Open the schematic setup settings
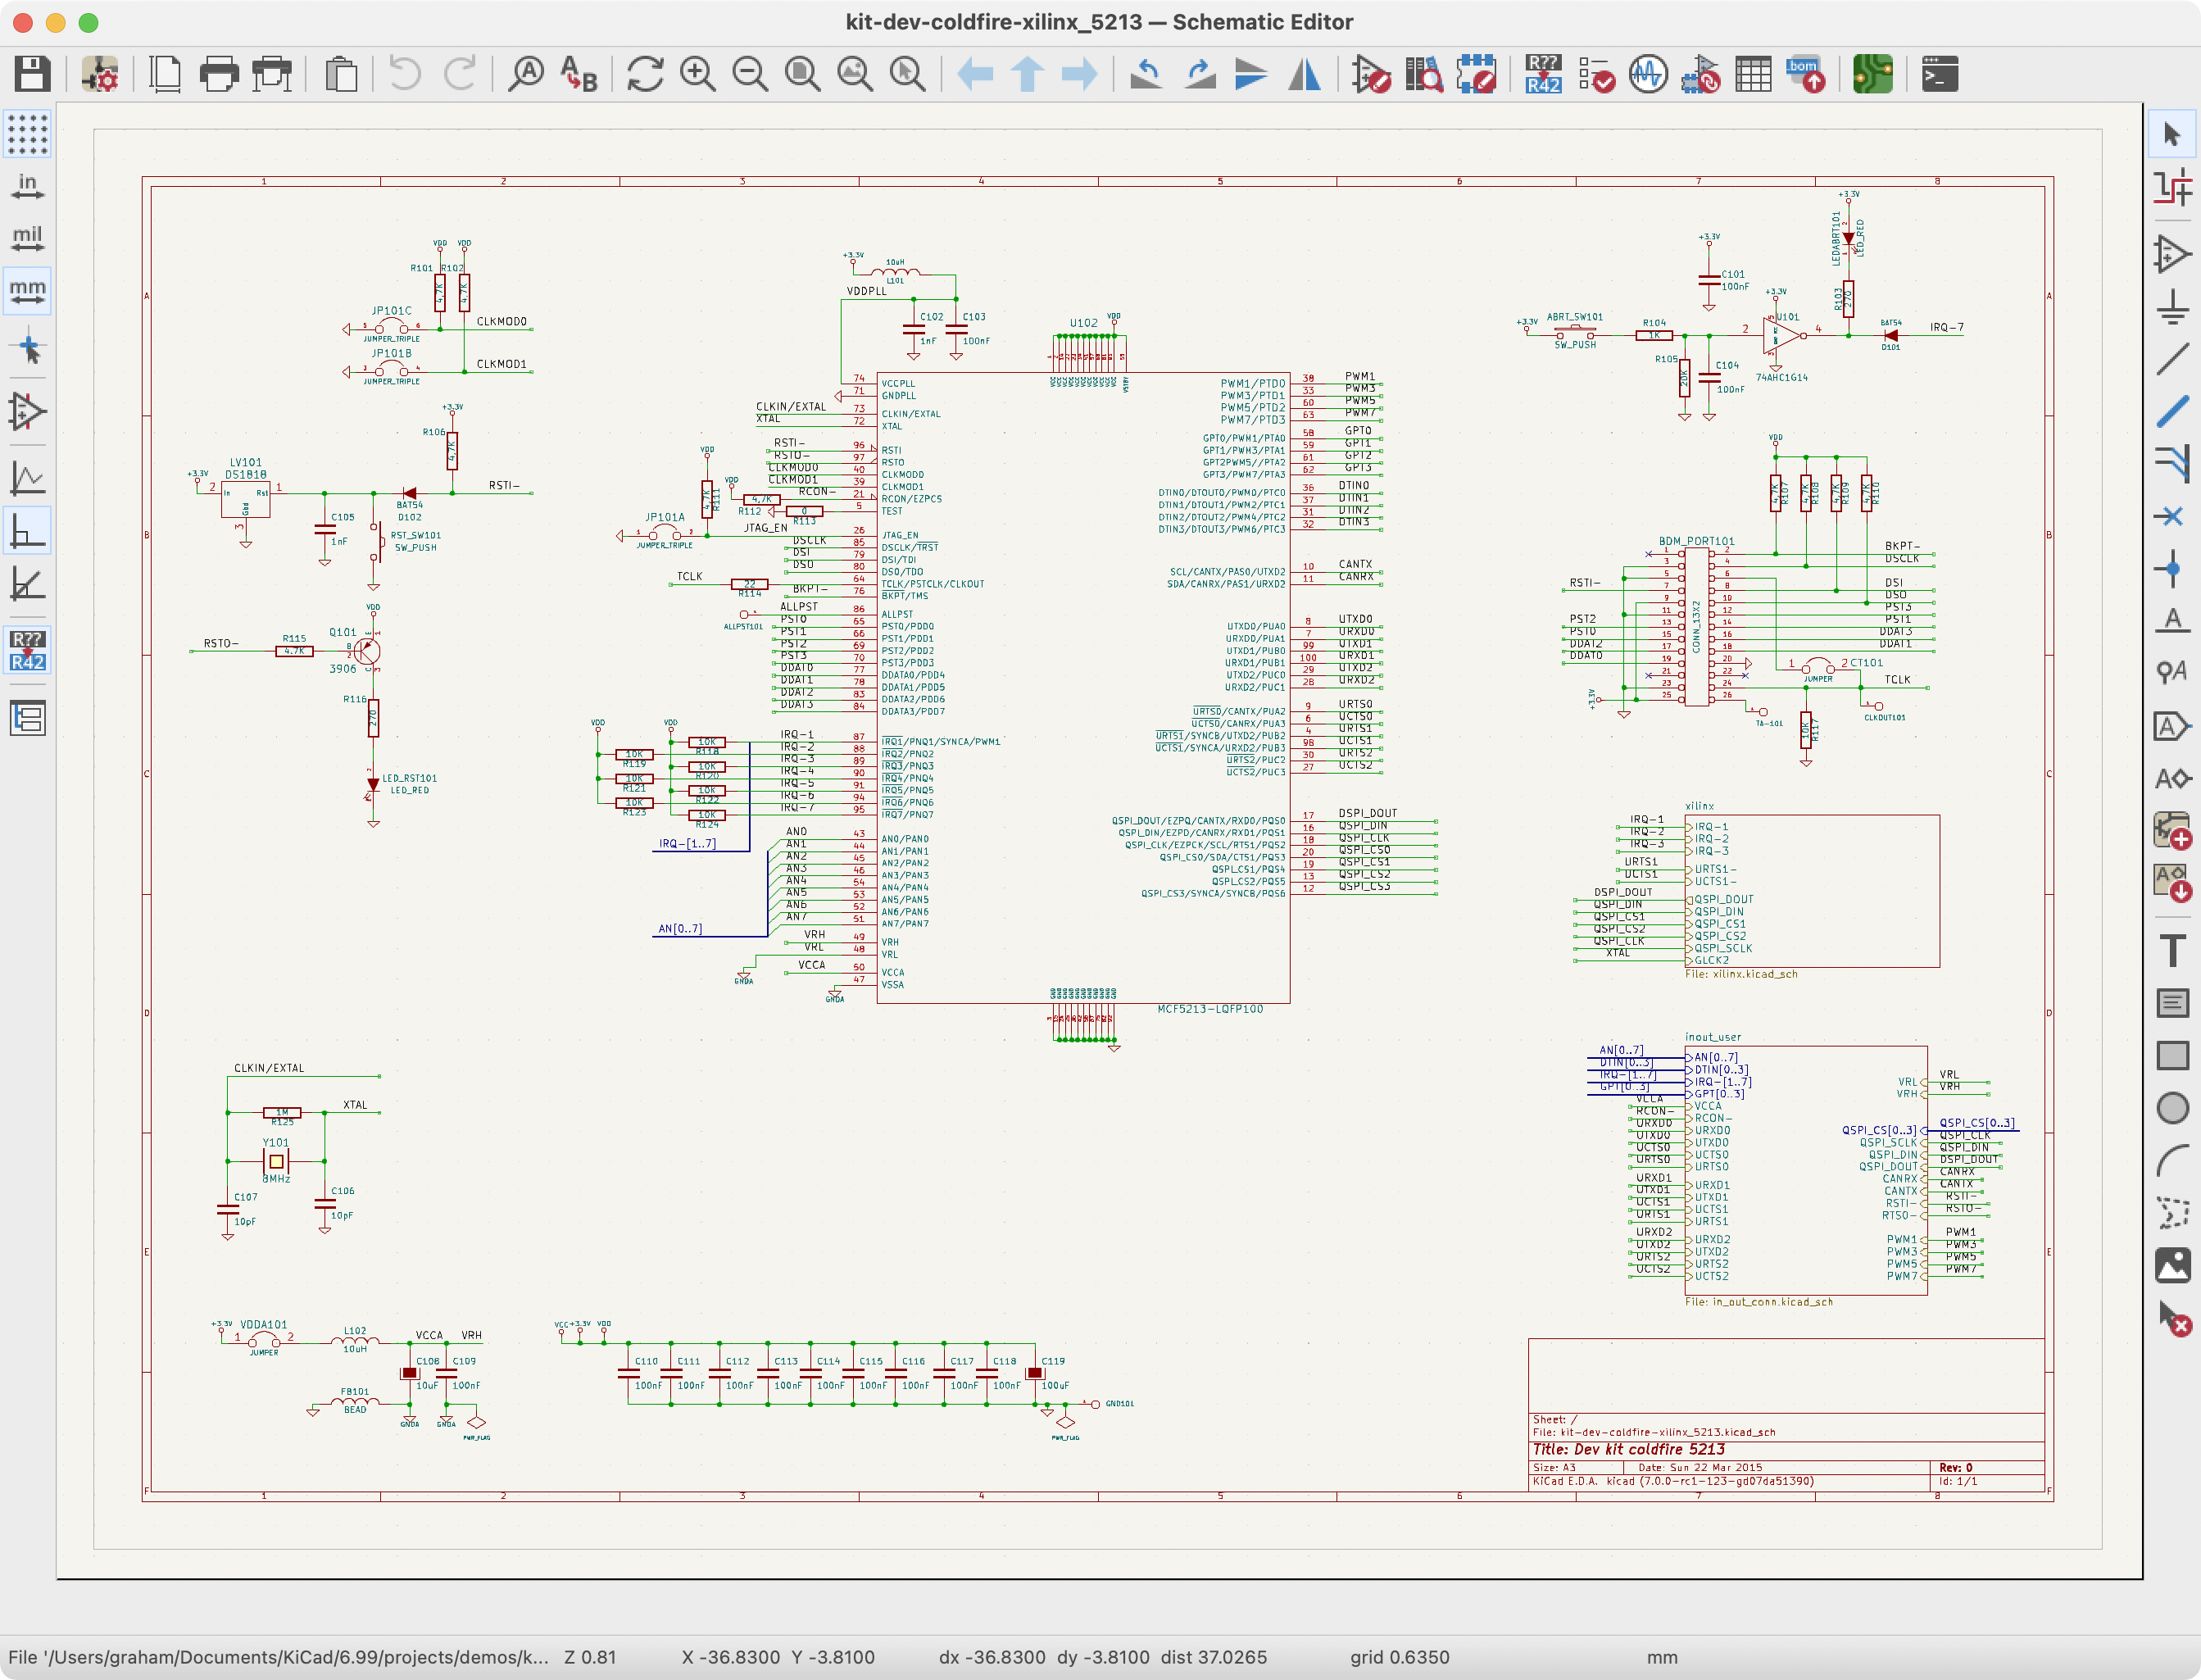 click(100, 73)
